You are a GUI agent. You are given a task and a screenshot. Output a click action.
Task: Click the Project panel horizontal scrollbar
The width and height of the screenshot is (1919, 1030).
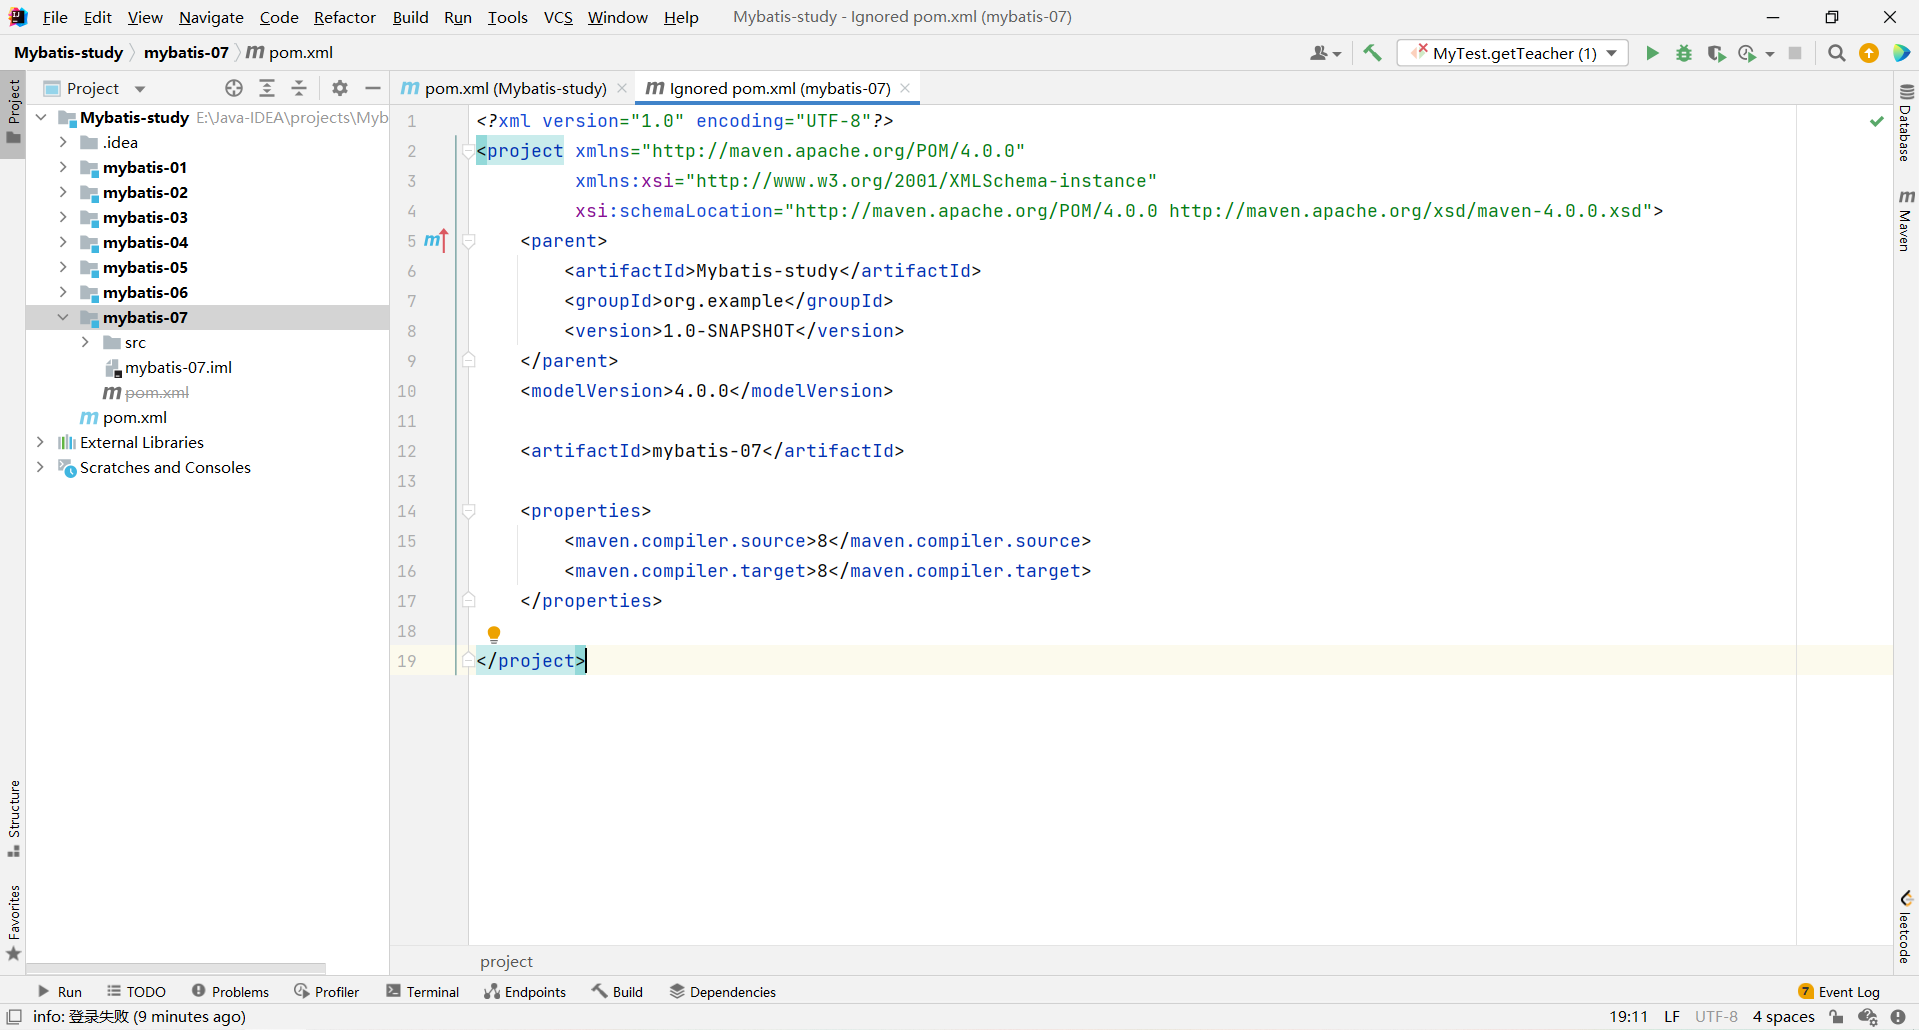pos(176,968)
